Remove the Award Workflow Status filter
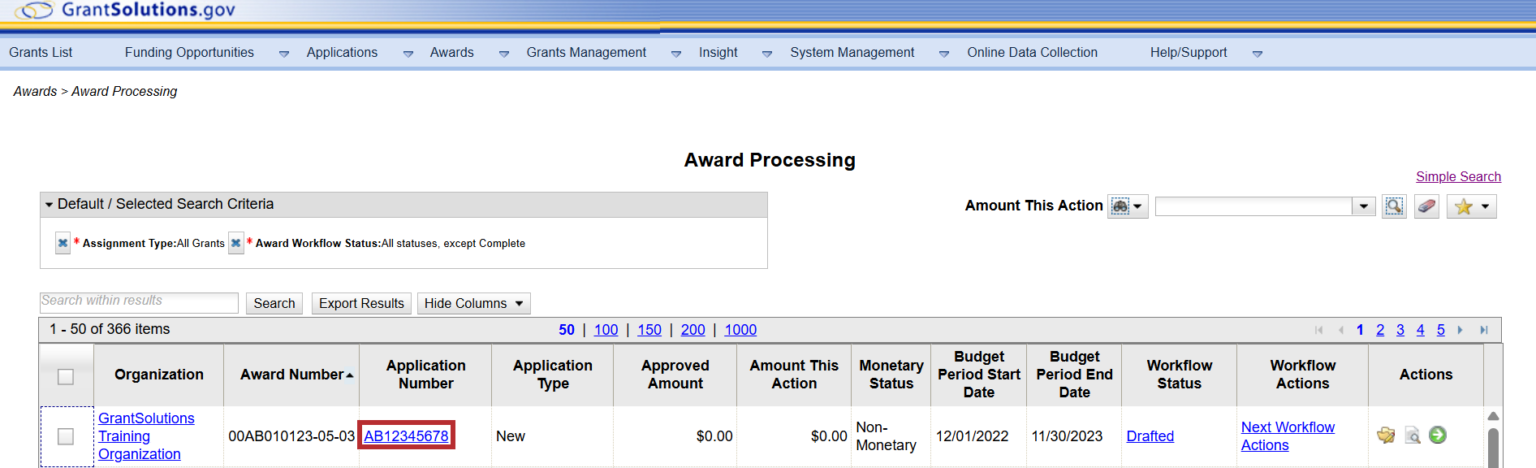This screenshot has width=1536, height=468. click(x=236, y=243)
